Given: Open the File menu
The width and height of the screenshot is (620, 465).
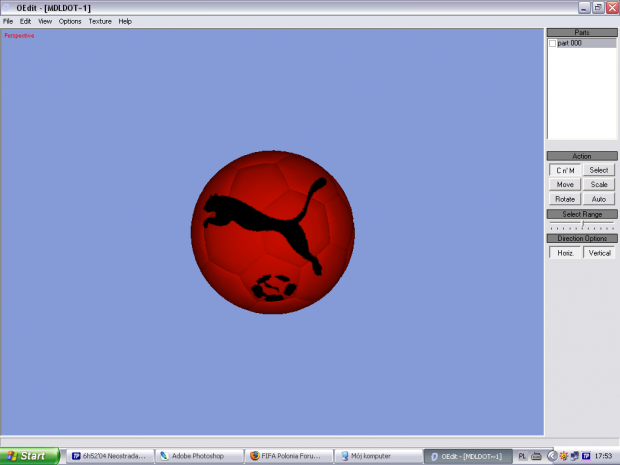Looking at the screenshot, I should coord(8,21).
